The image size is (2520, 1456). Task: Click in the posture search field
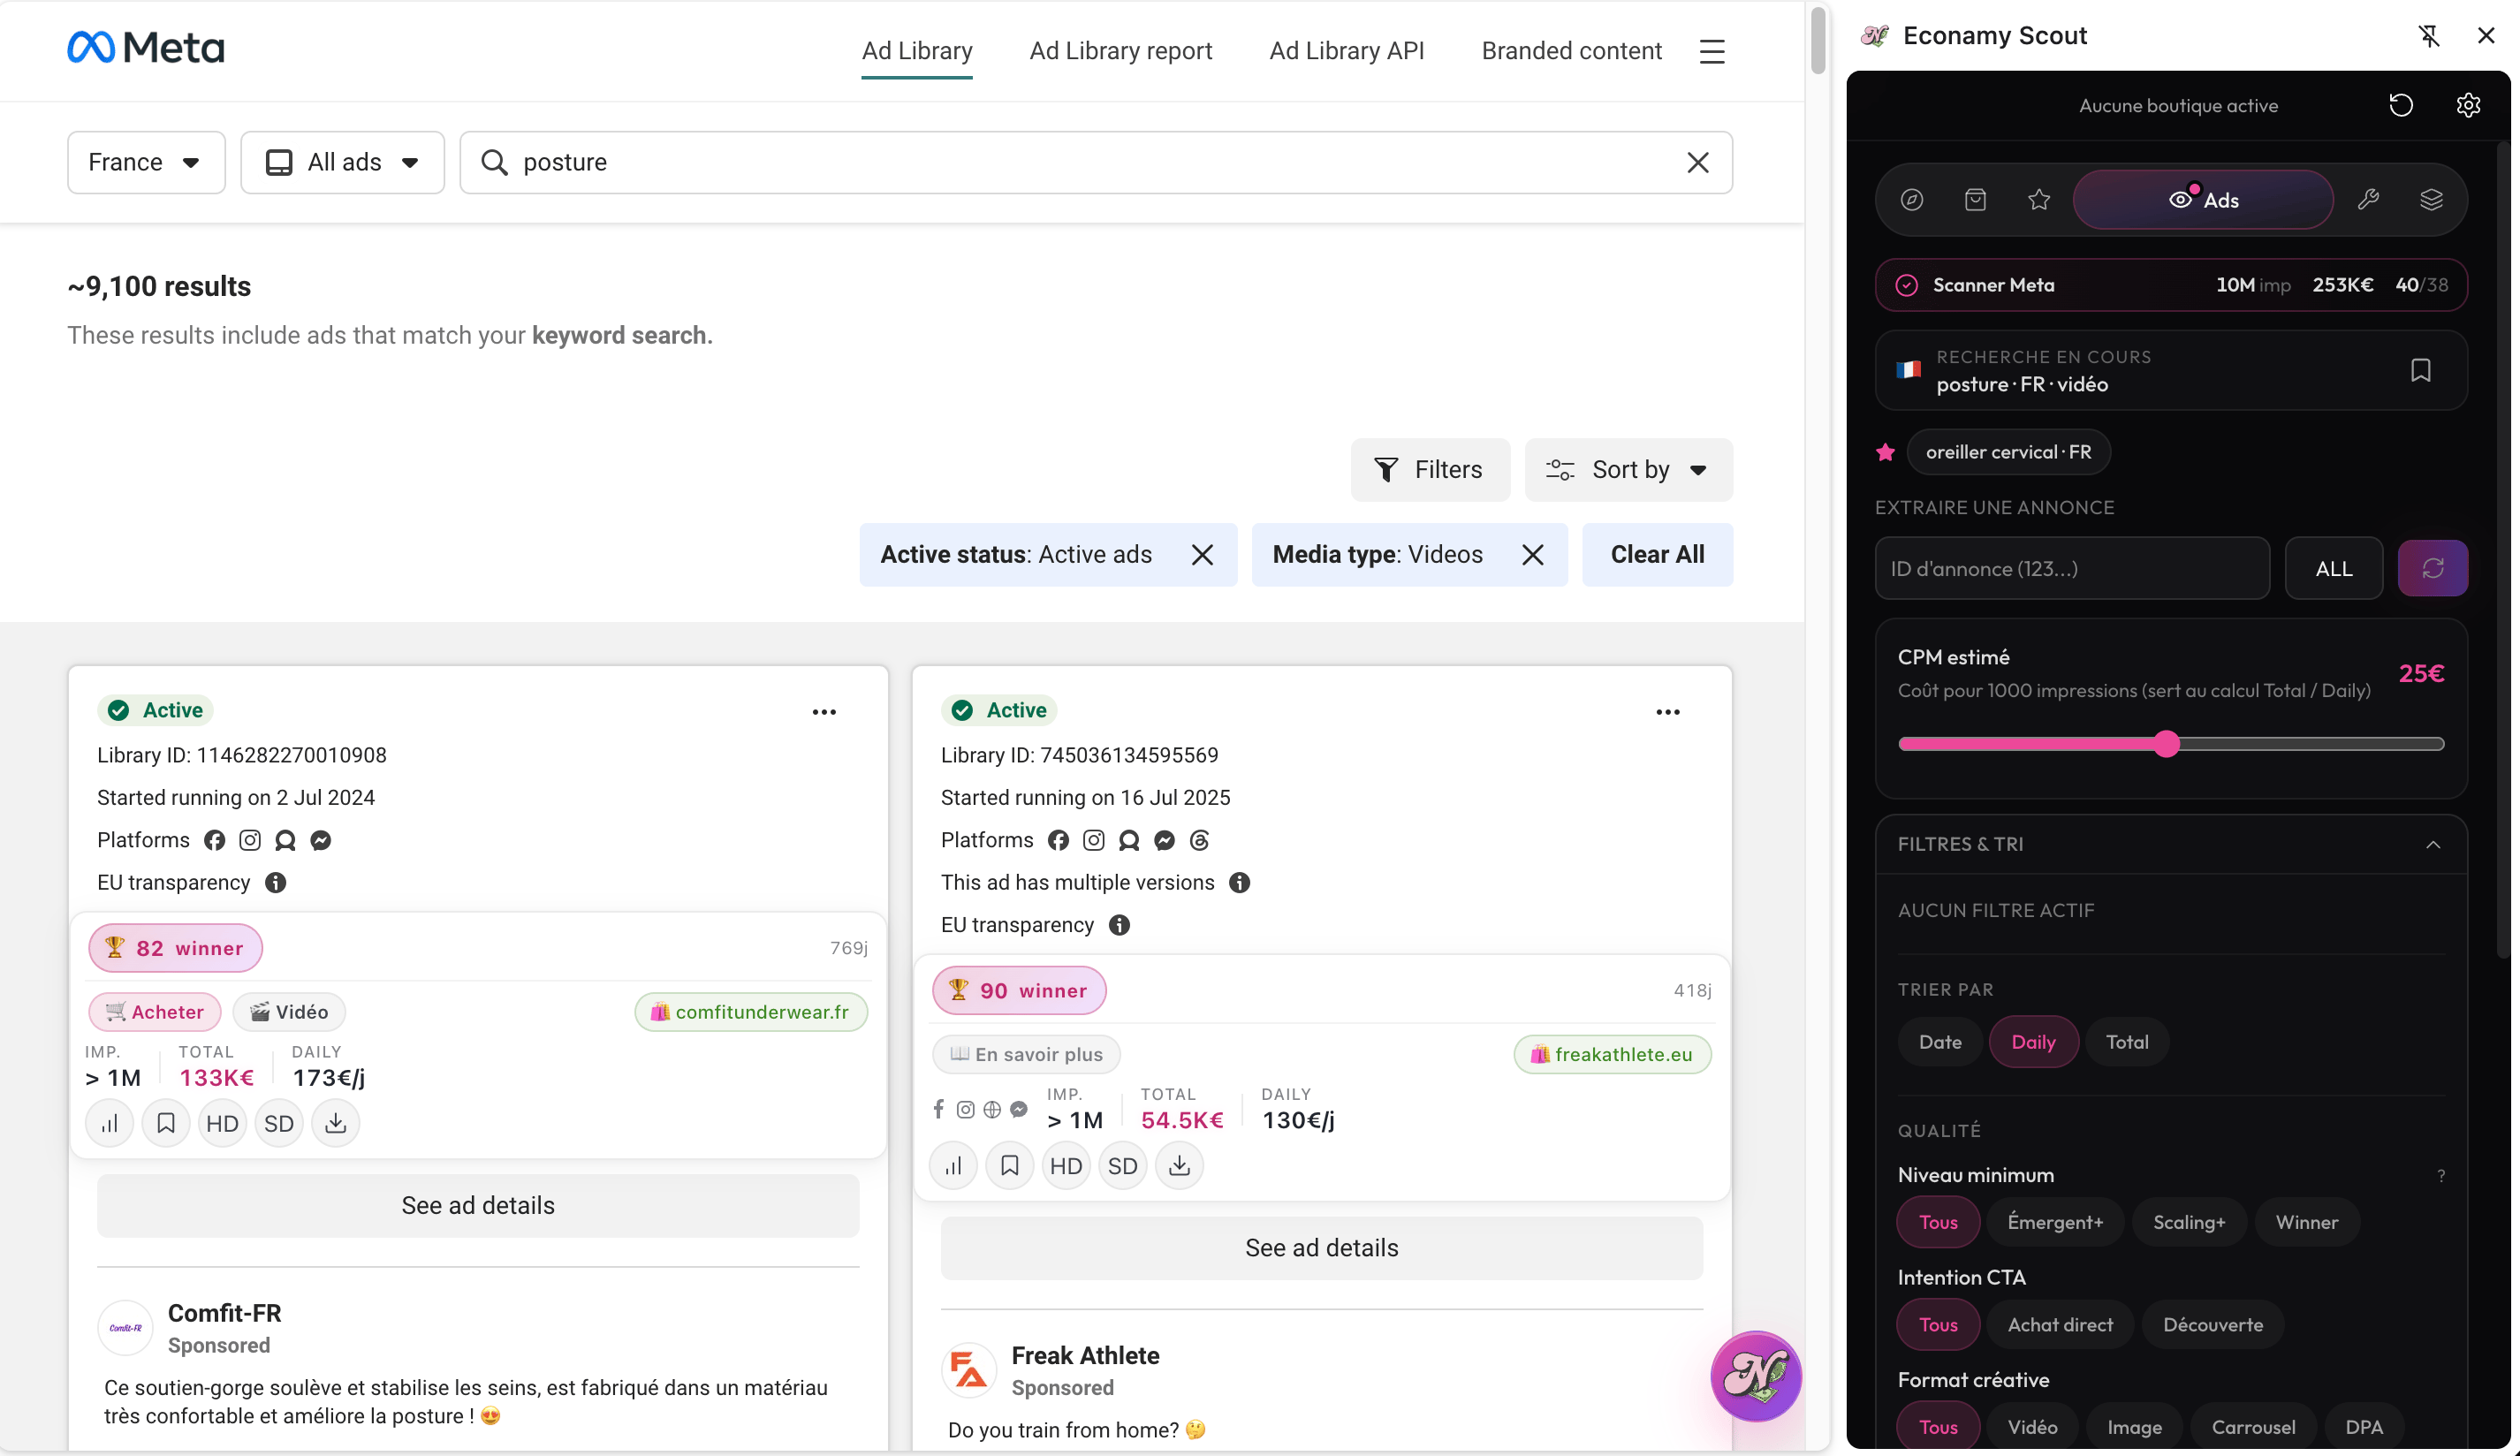[1096, 162]
